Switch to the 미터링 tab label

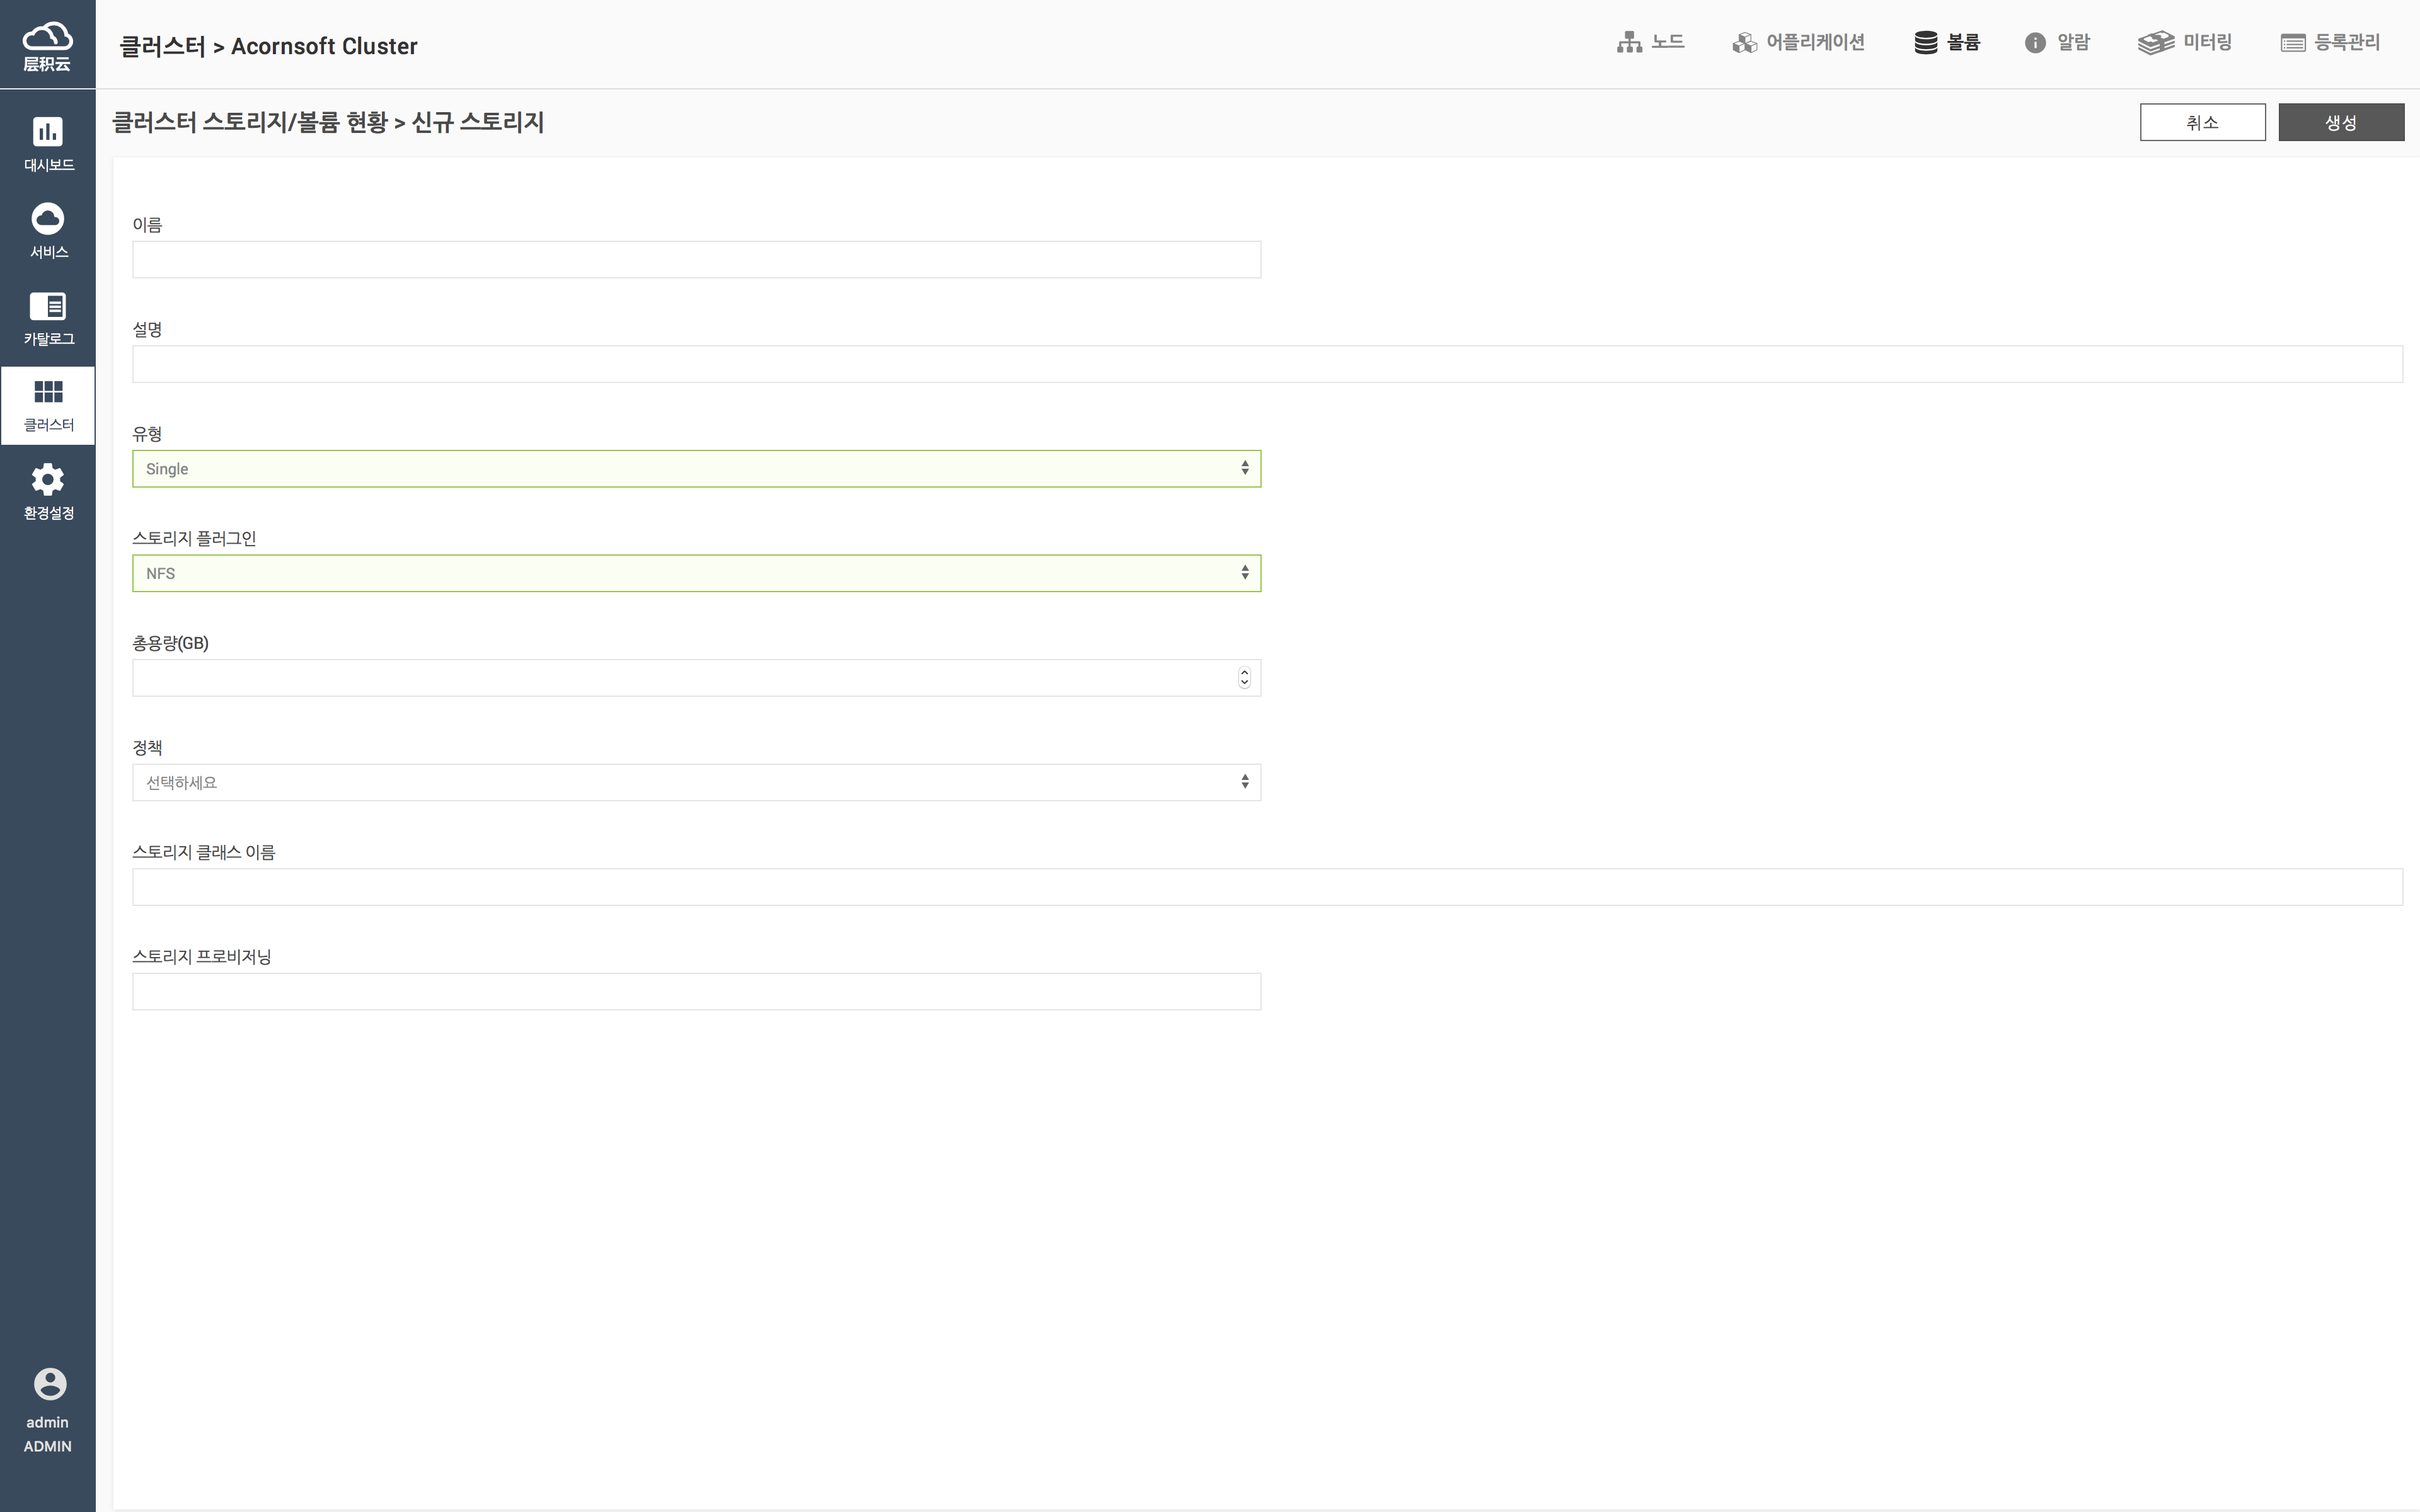click(x=2207, y=42)
